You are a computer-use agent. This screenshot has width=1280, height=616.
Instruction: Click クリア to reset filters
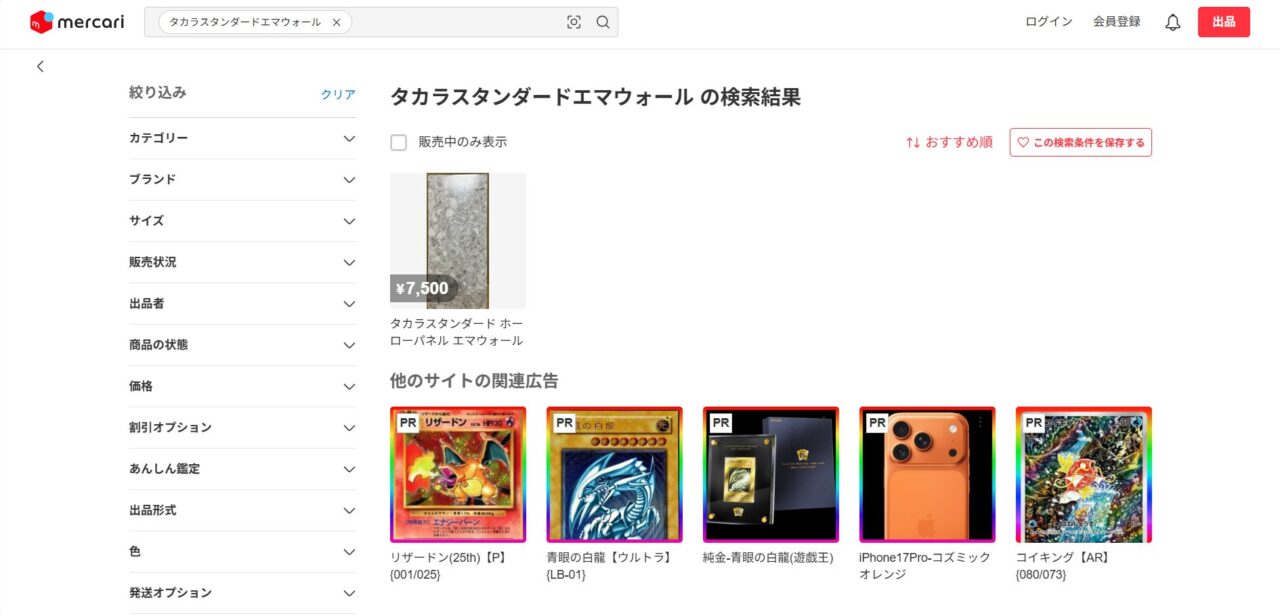coord(338,94)
